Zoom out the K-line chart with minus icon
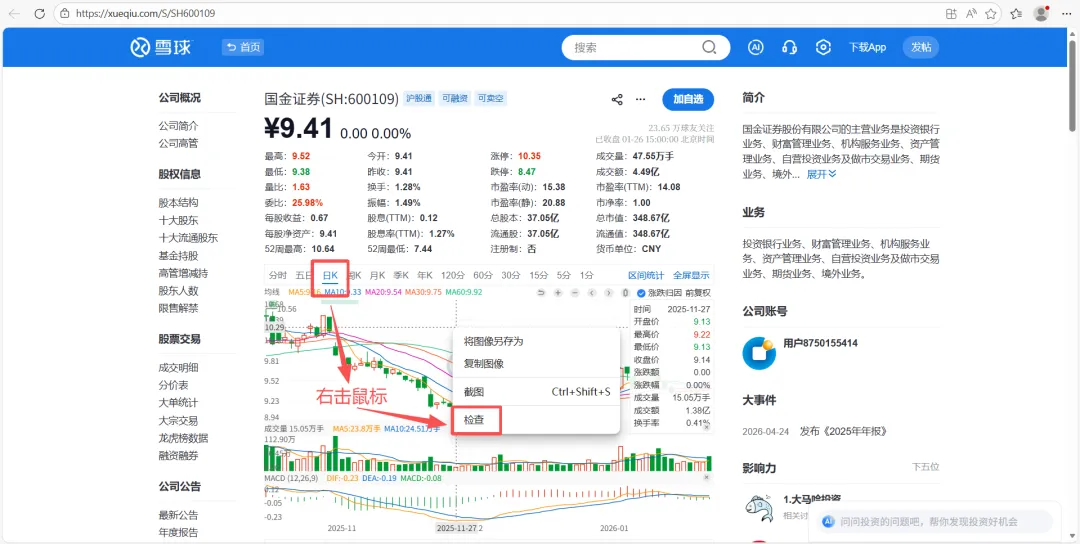1080x544 pixels. [574, 293]
